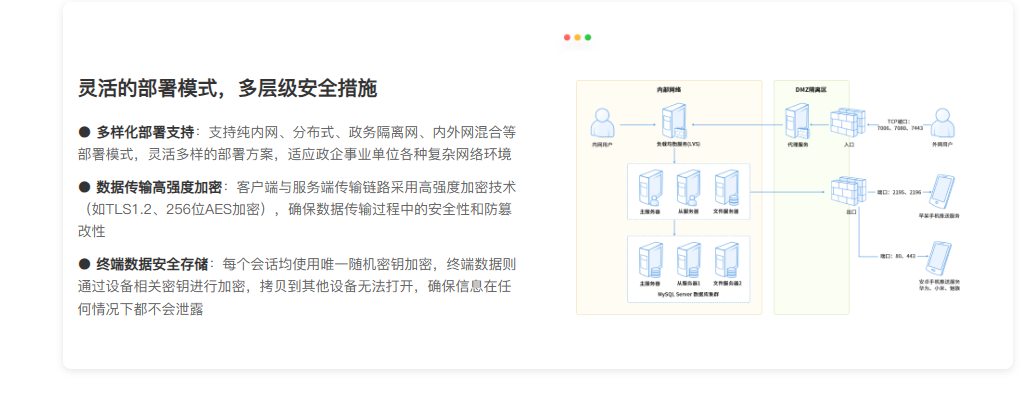
Task: Click the green window dot
Action: (588, 38)
